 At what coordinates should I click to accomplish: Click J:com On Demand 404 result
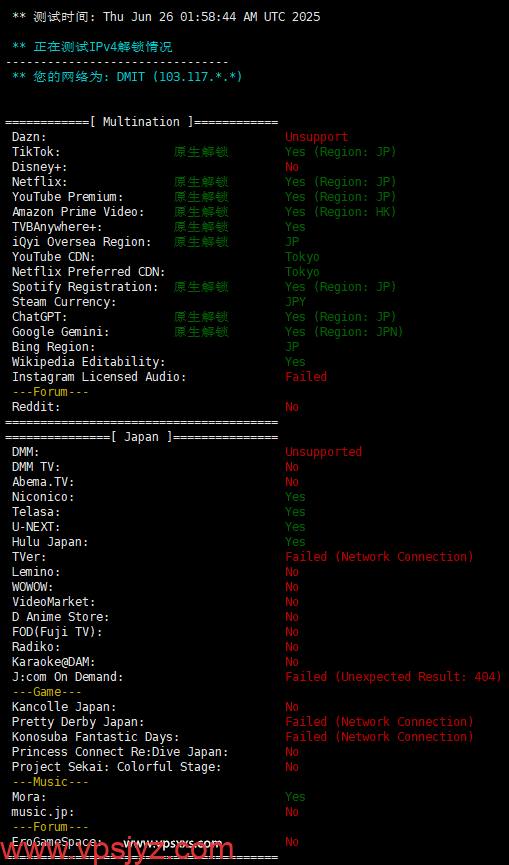click(394, 677)
